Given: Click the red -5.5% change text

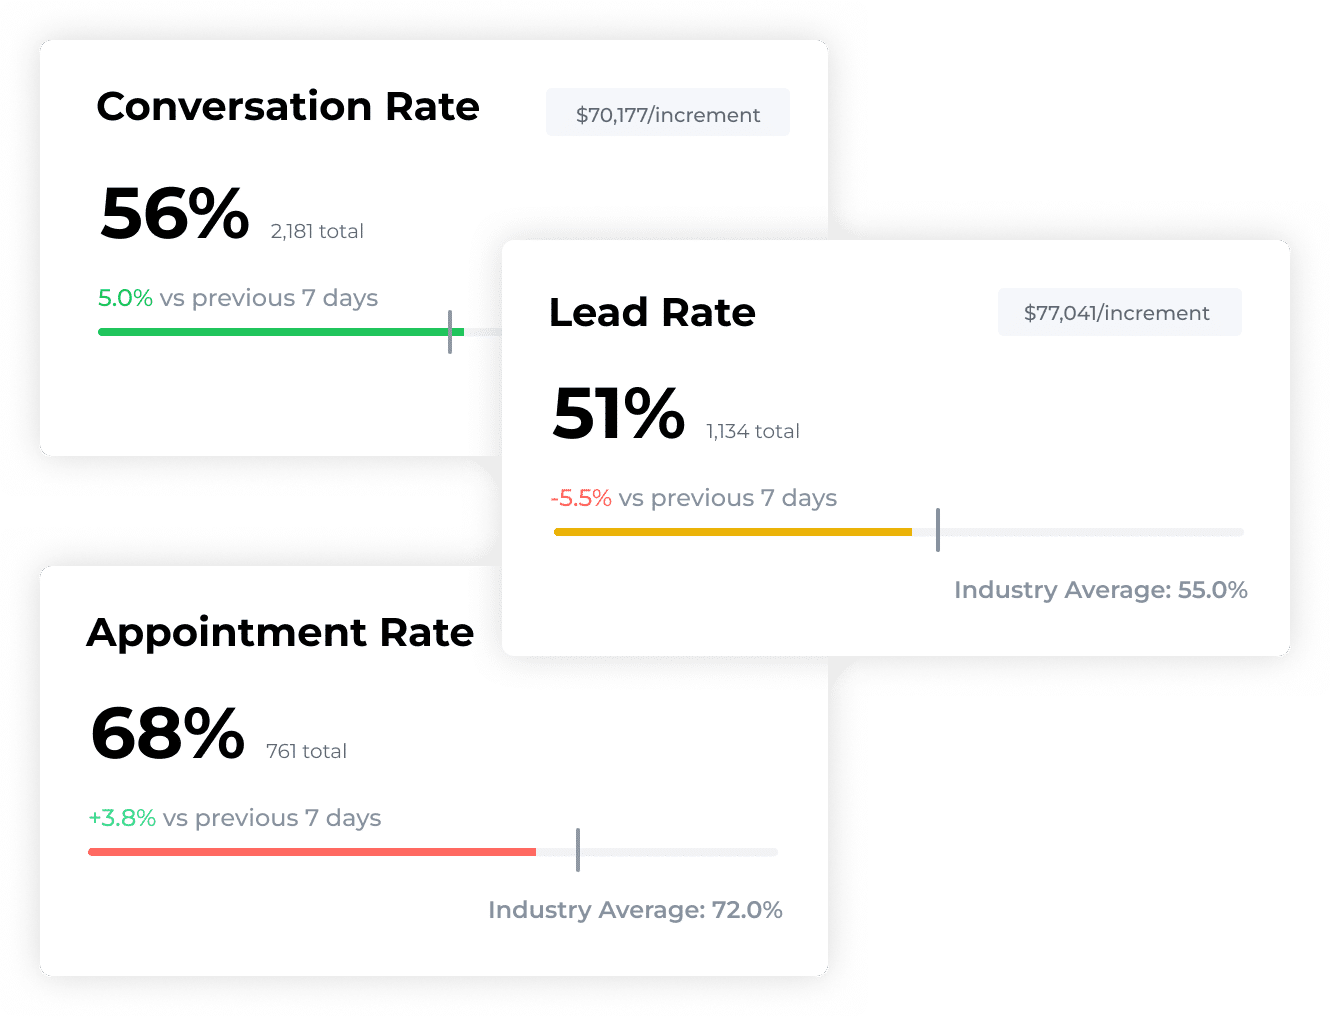Looking at the screenshot, I should [x=581, y=498].
